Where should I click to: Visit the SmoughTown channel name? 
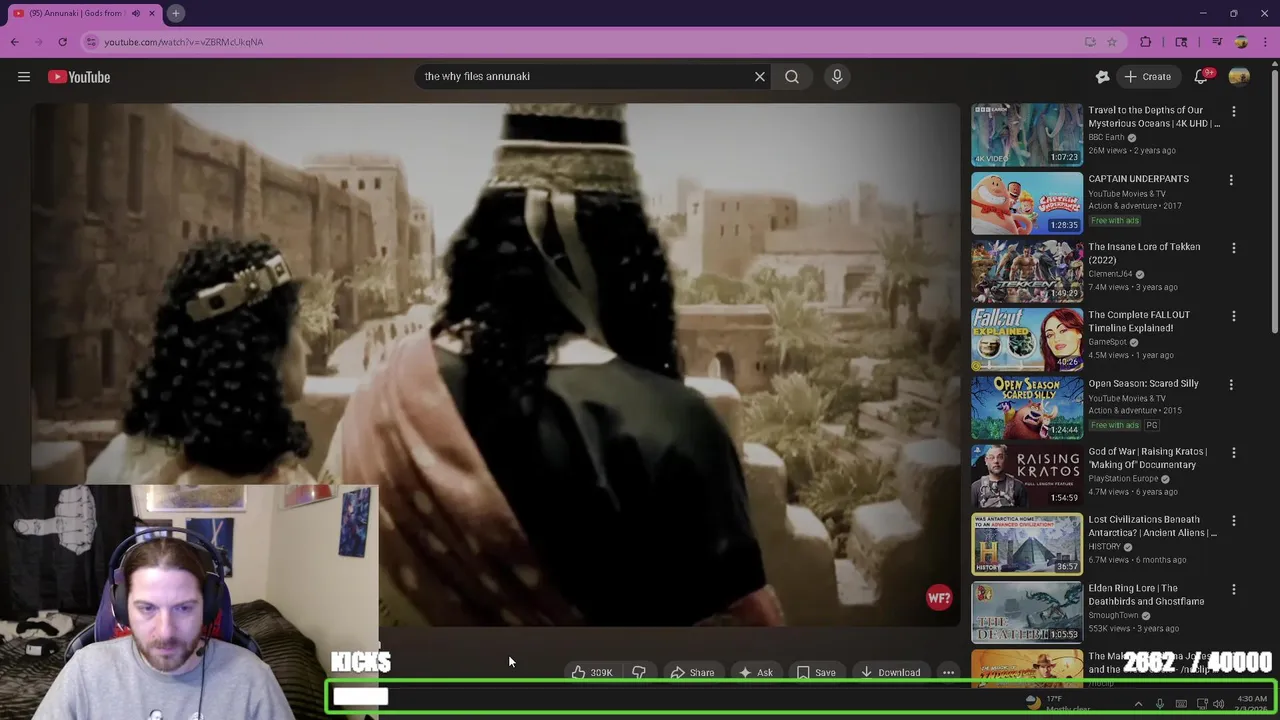[1114, 616]
